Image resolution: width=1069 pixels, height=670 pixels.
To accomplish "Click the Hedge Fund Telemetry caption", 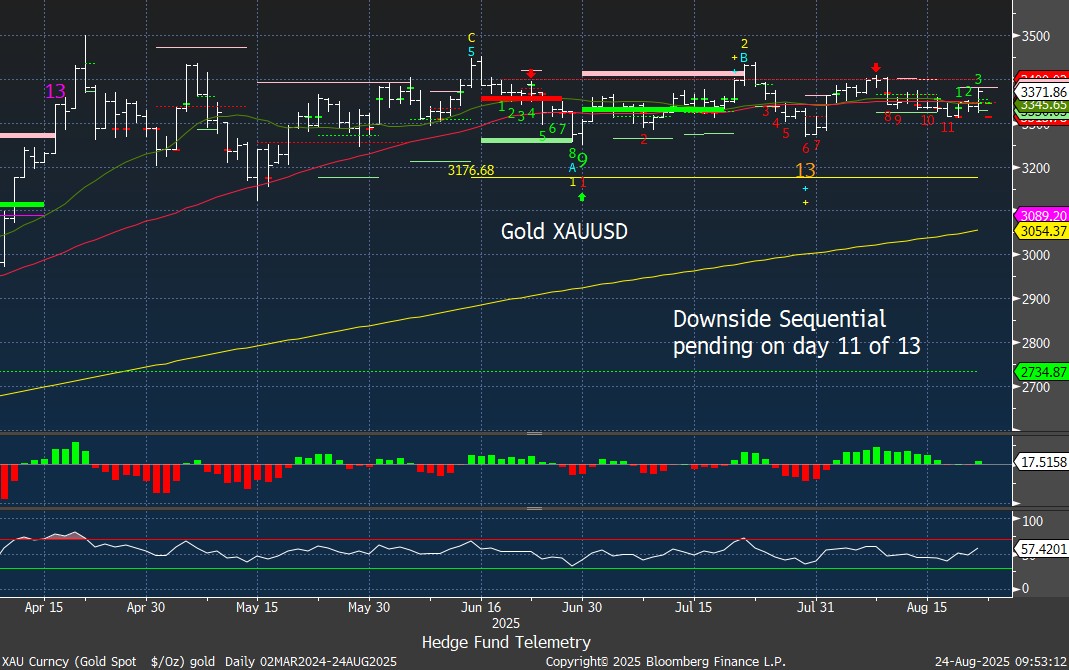I will click(x=506, y=642).
